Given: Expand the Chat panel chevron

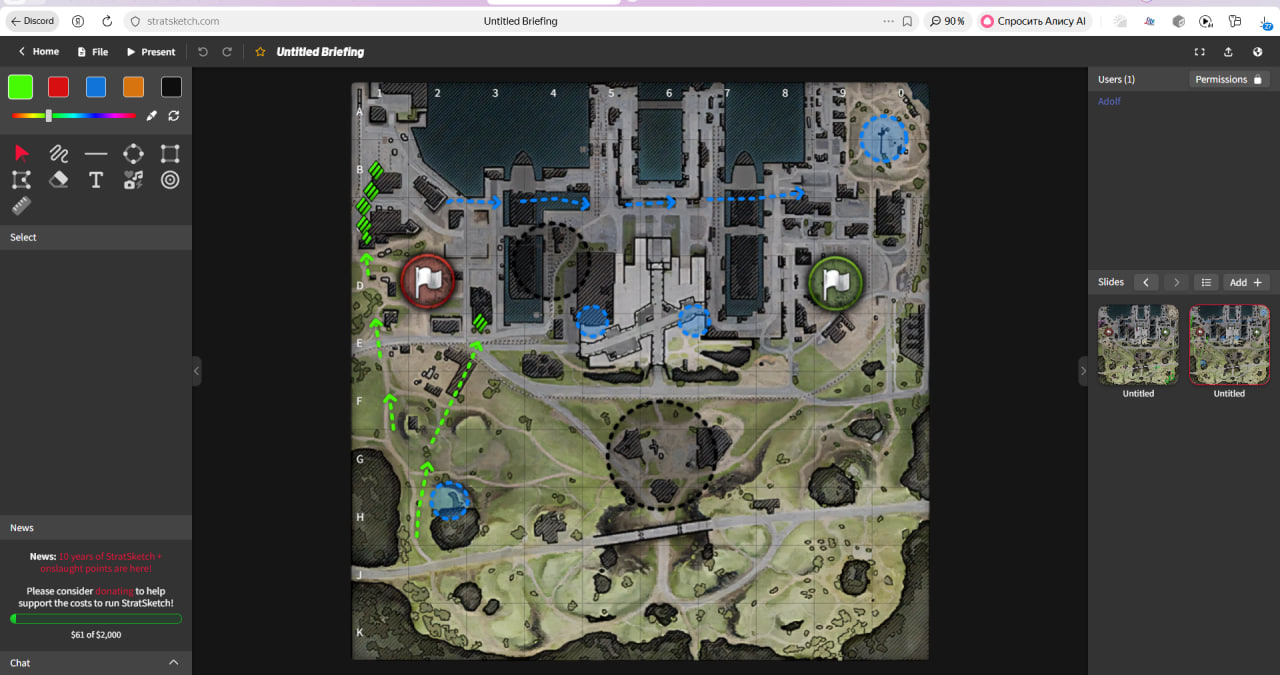Looking at the screenshot, I should 174,663.
